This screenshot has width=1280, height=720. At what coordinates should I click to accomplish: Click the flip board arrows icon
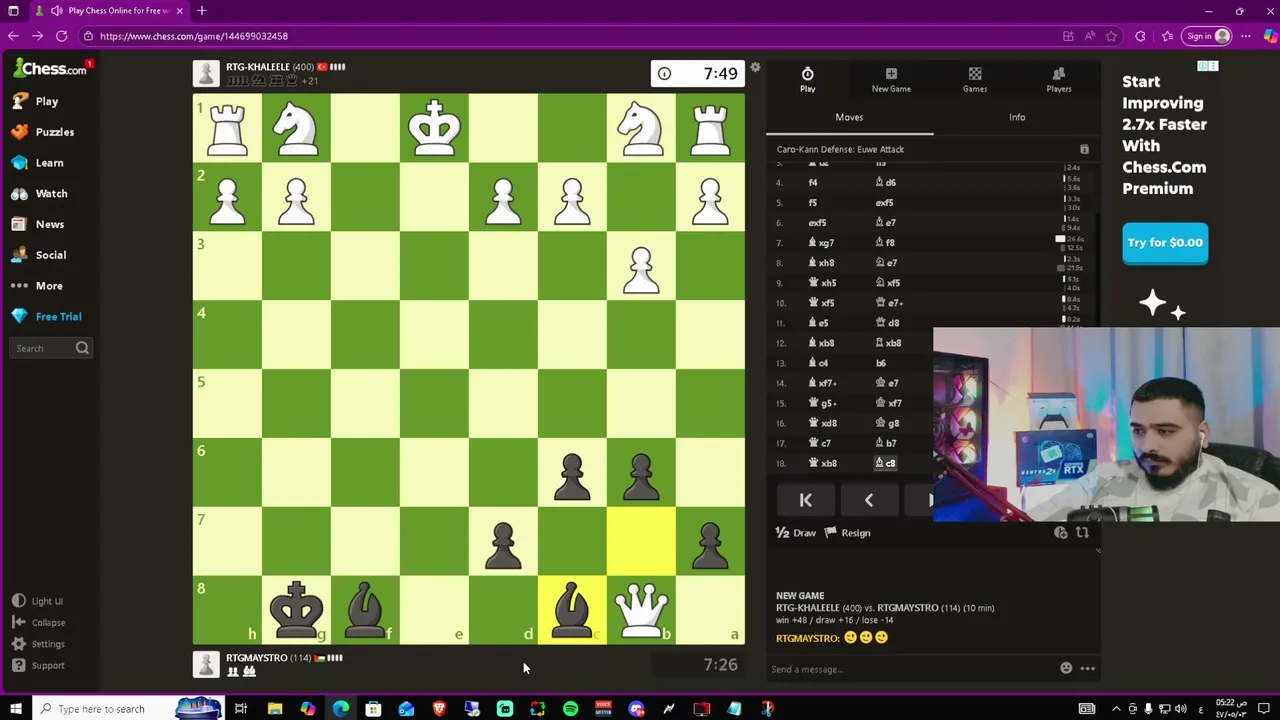tap(1082, 533)
